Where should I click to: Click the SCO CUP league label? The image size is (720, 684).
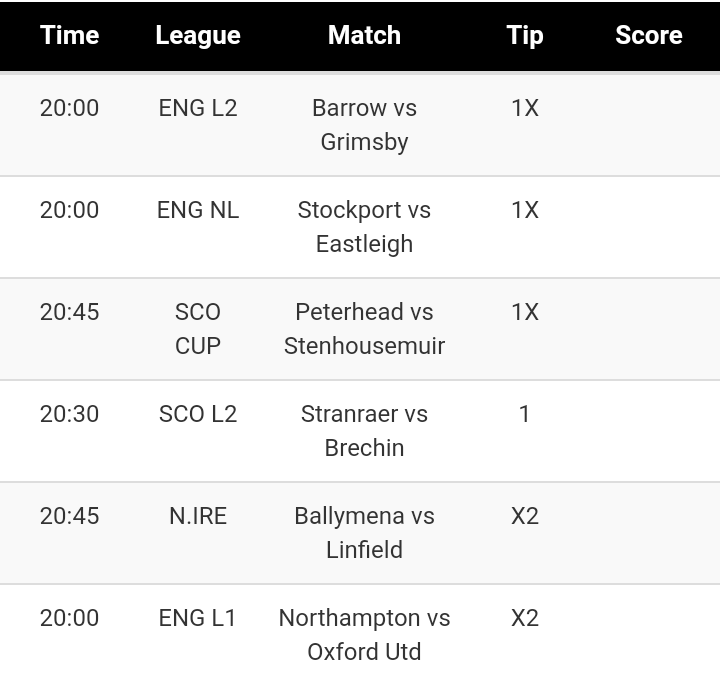click(198, 329)
